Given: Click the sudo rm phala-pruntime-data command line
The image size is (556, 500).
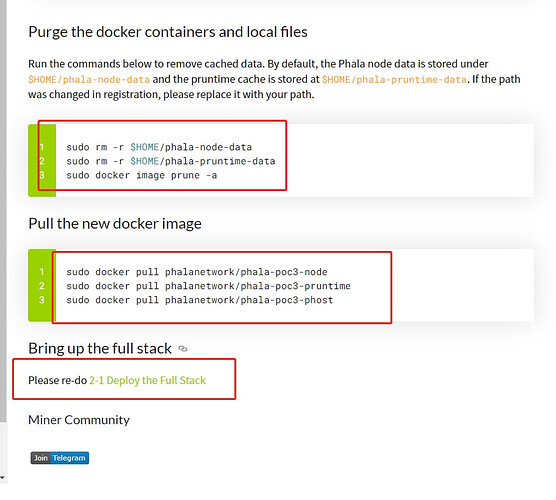Looking at the screenshot, I should pyautogui.click(x=171, y=161).
